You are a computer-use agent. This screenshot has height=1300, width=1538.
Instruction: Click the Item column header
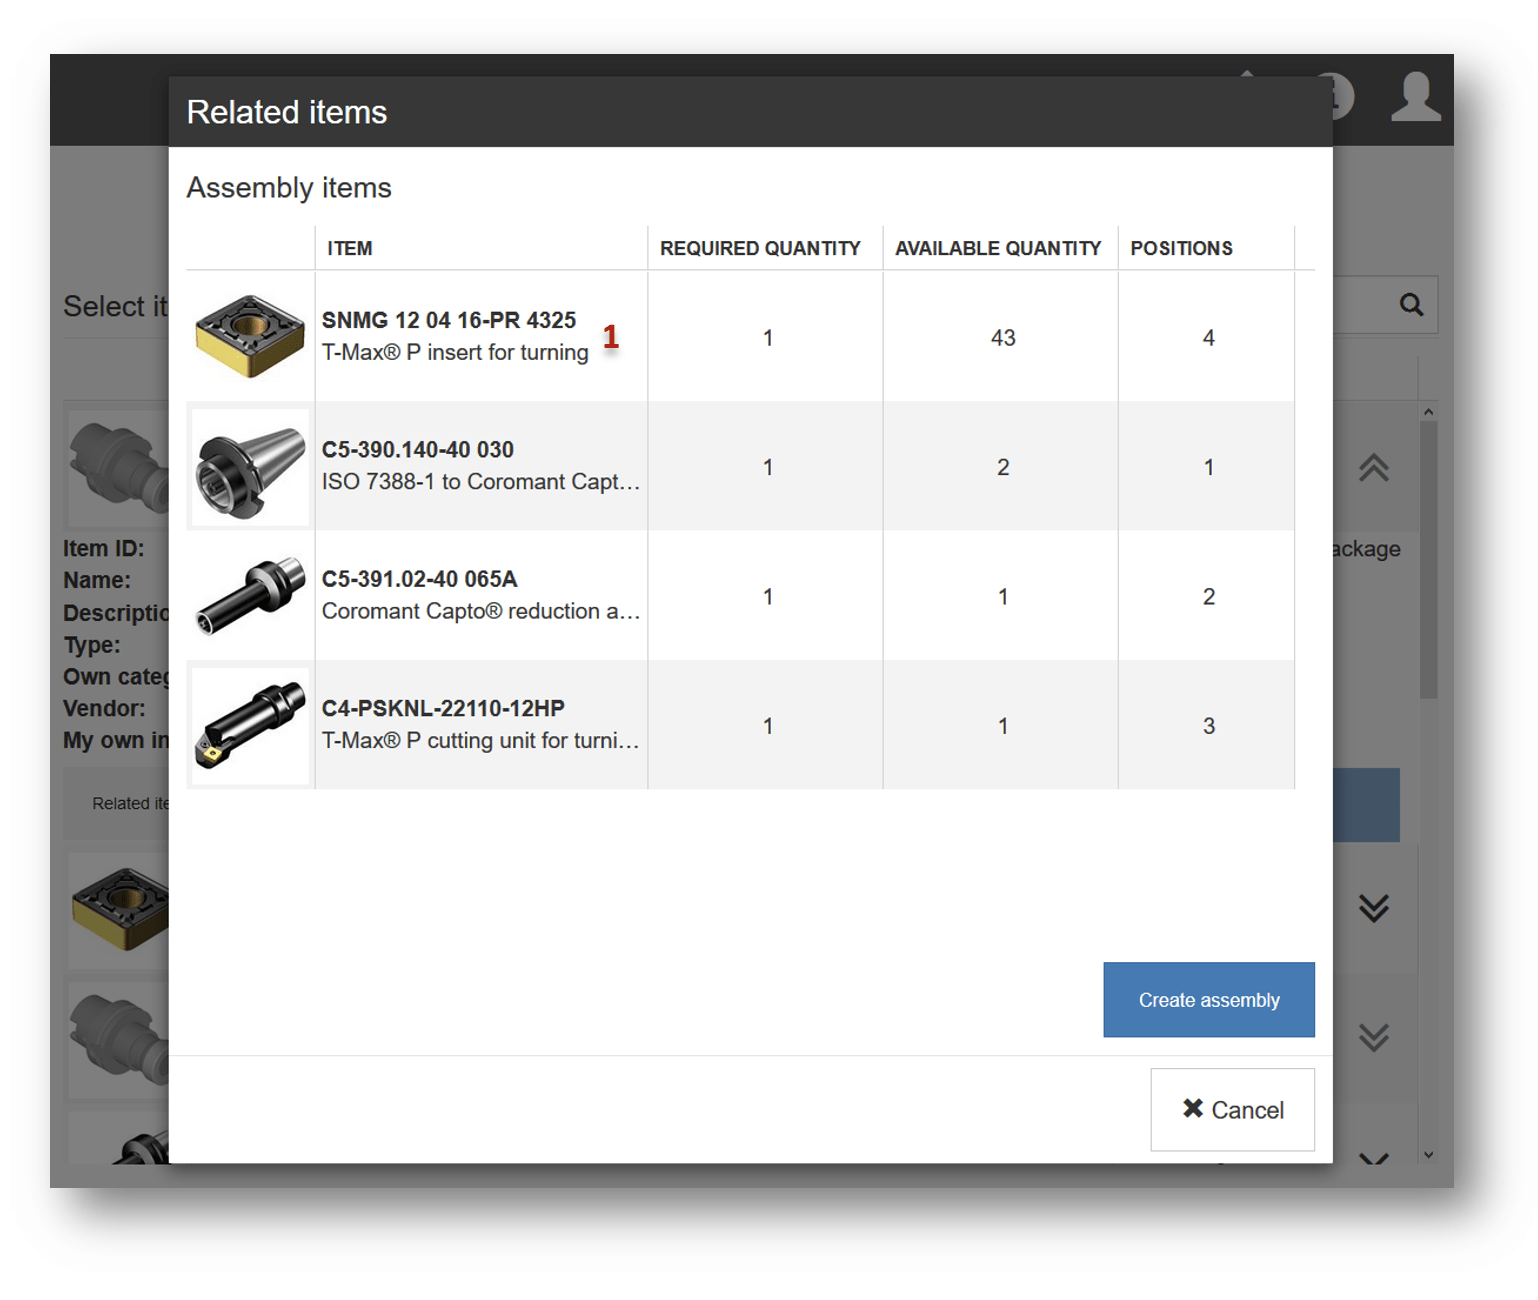pos(350,248)
